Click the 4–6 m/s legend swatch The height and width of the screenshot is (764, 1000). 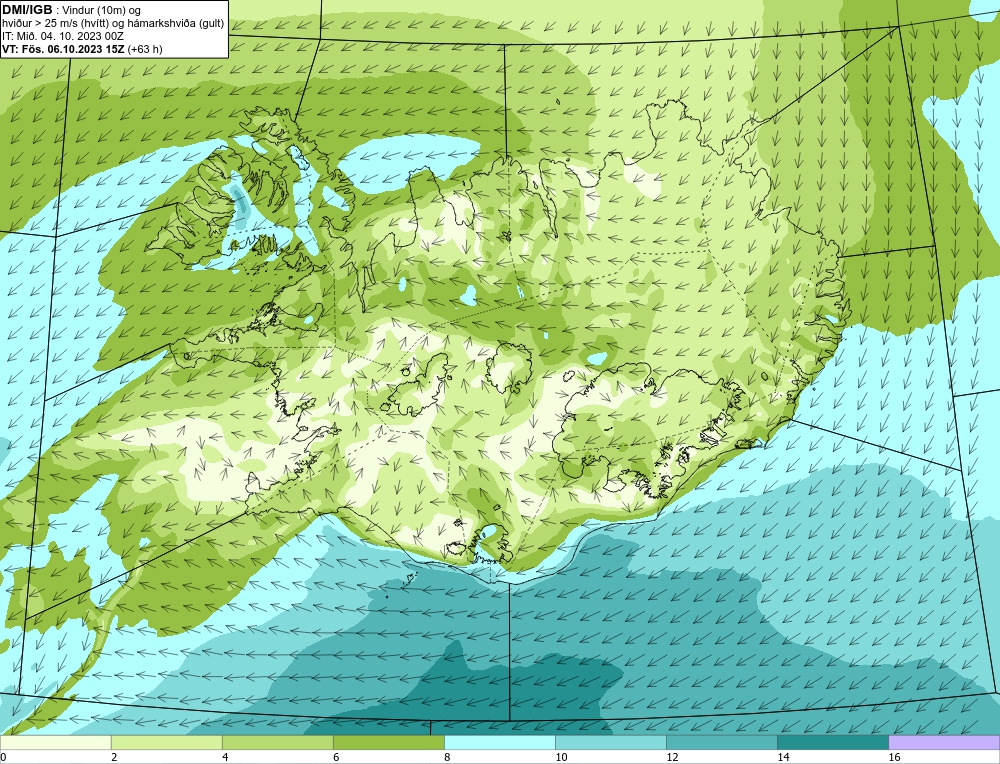277,742
